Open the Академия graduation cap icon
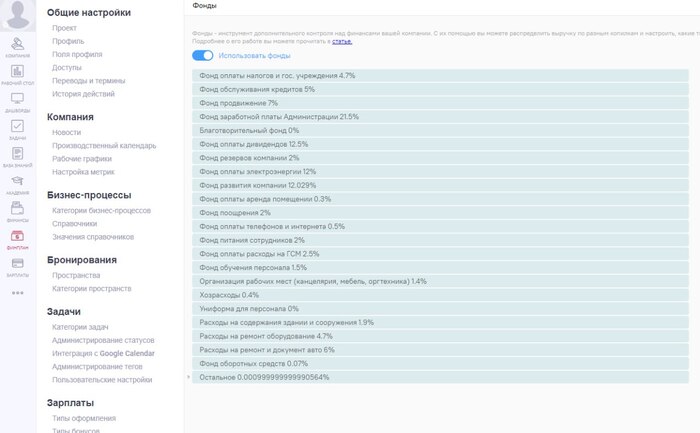Viewport: 700px width, 433px height. 17,181
